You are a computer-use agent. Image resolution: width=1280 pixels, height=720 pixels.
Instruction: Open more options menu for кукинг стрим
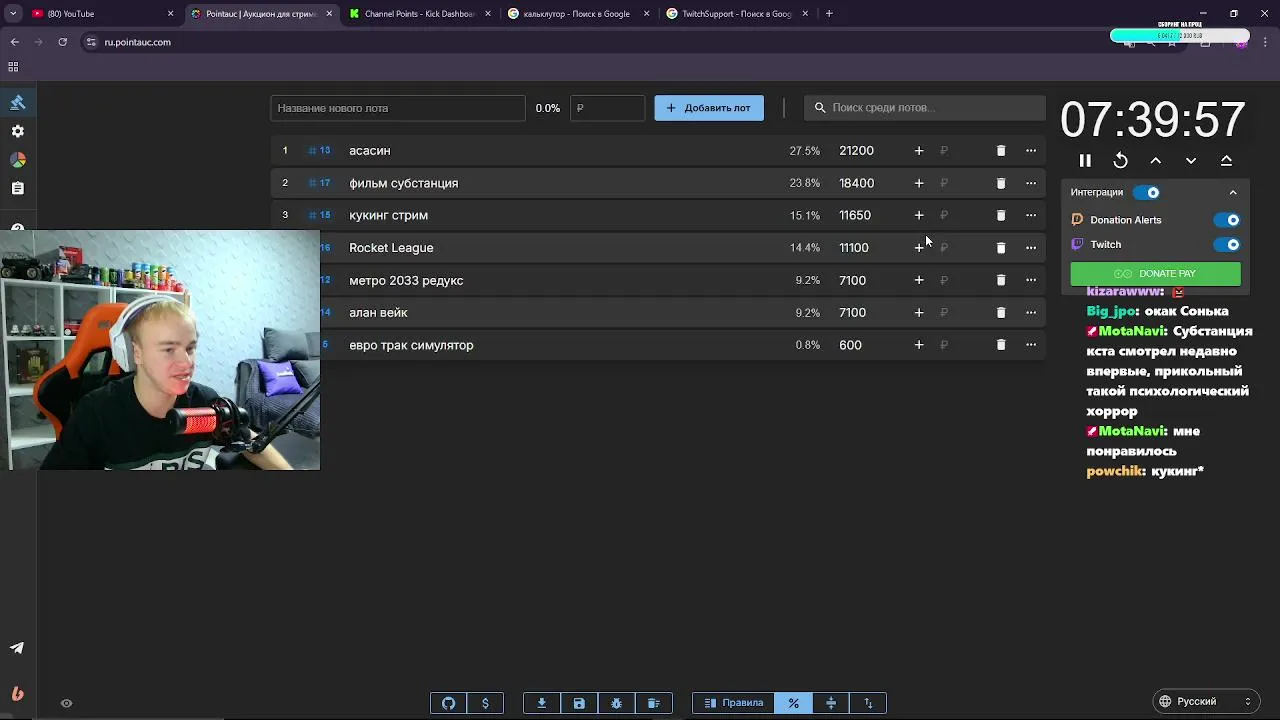point(1031,215)
